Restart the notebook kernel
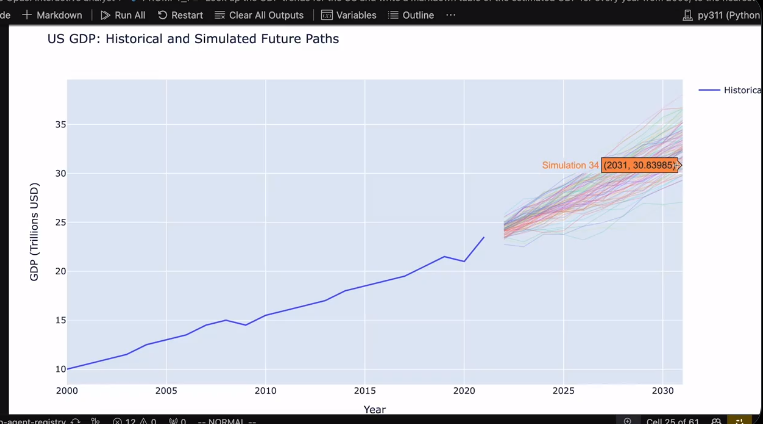This screenshot has height=424, width=763. coord(181,15)
